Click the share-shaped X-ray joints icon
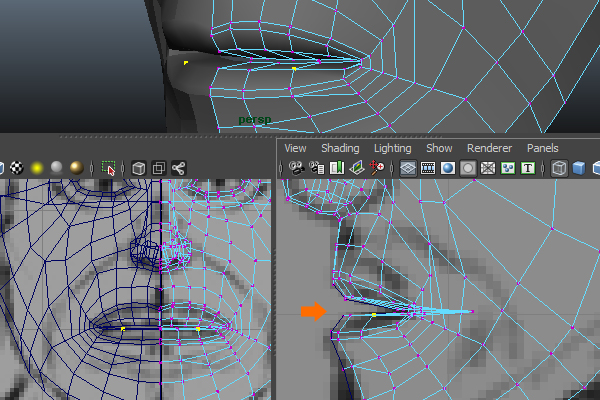 pyautogui.click(x=179, y=168)
